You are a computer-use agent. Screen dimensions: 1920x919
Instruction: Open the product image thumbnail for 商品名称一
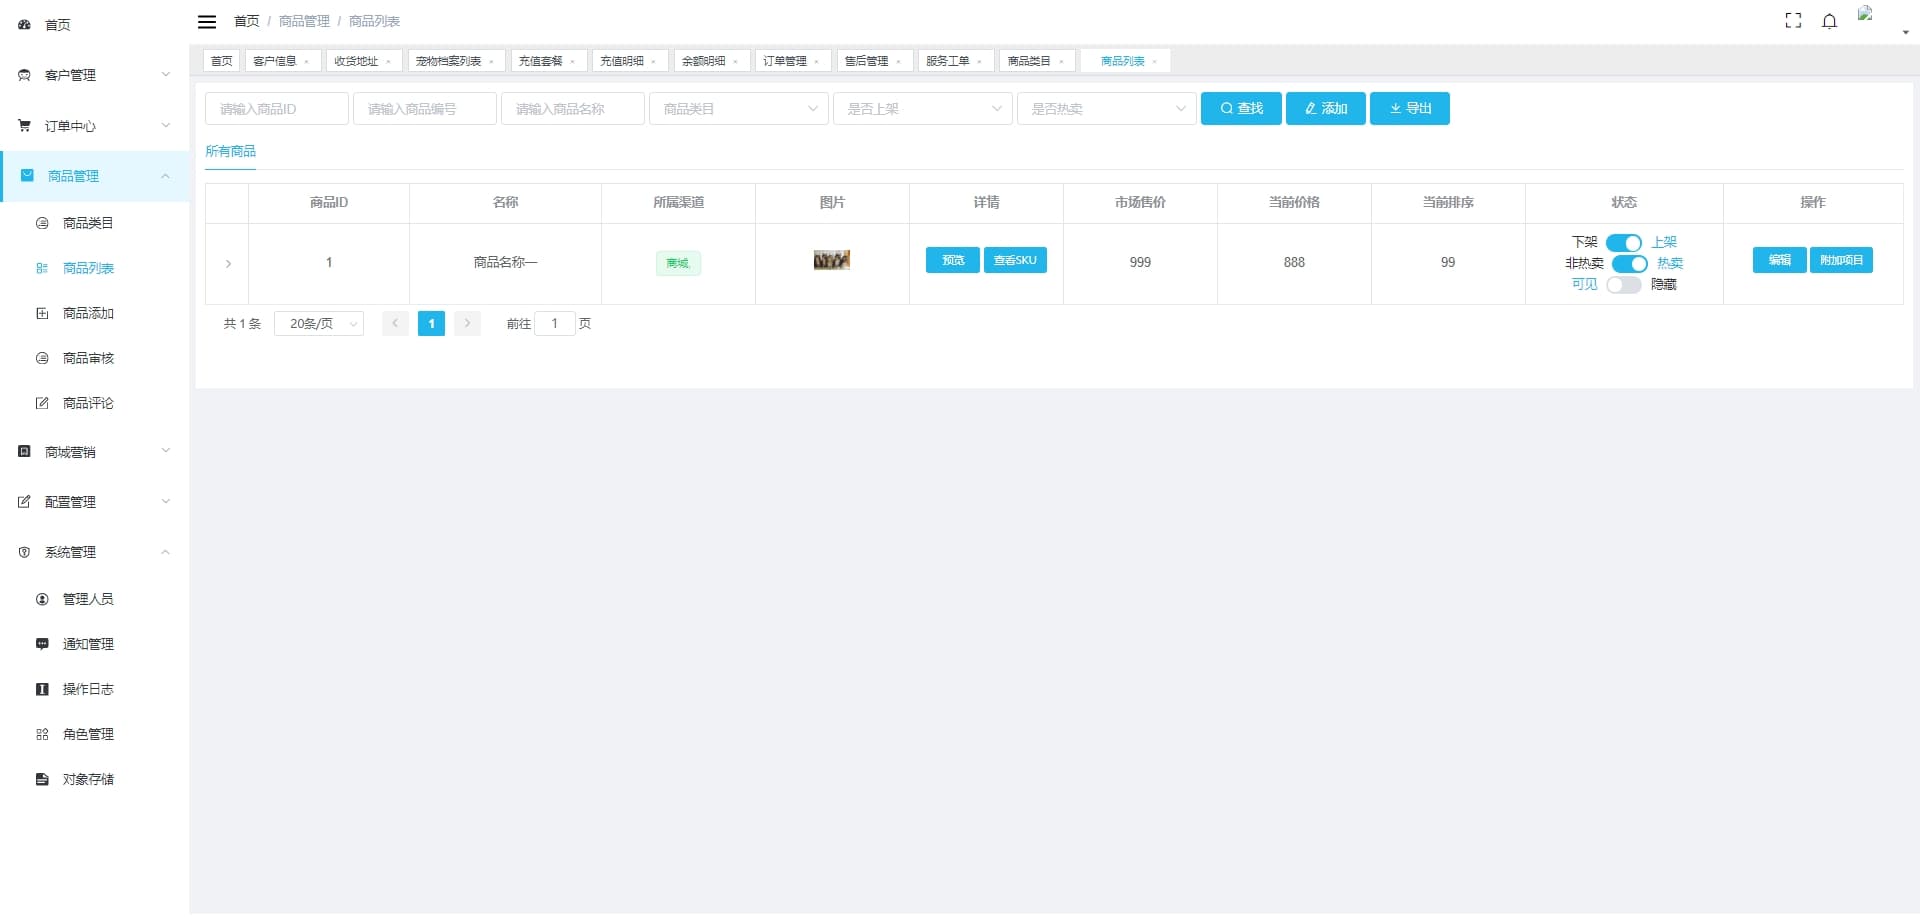tap(832, 261)
